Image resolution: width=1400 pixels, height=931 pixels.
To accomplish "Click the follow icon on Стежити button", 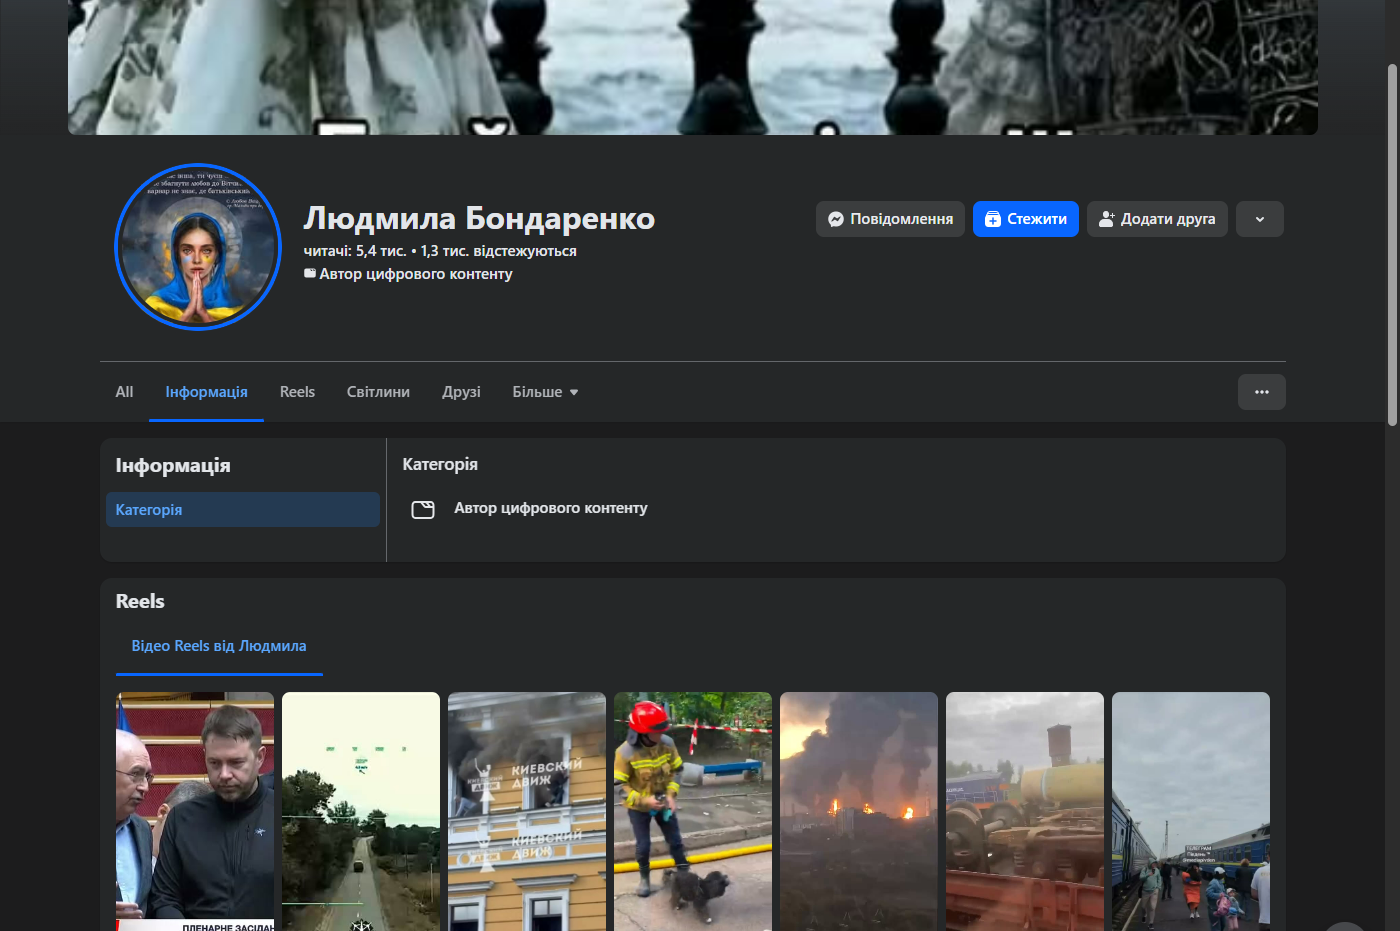I will [993, 219].
